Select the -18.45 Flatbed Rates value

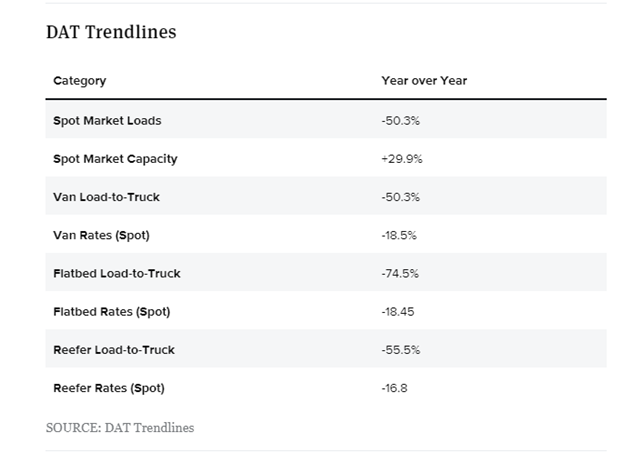tap(396, 311)
